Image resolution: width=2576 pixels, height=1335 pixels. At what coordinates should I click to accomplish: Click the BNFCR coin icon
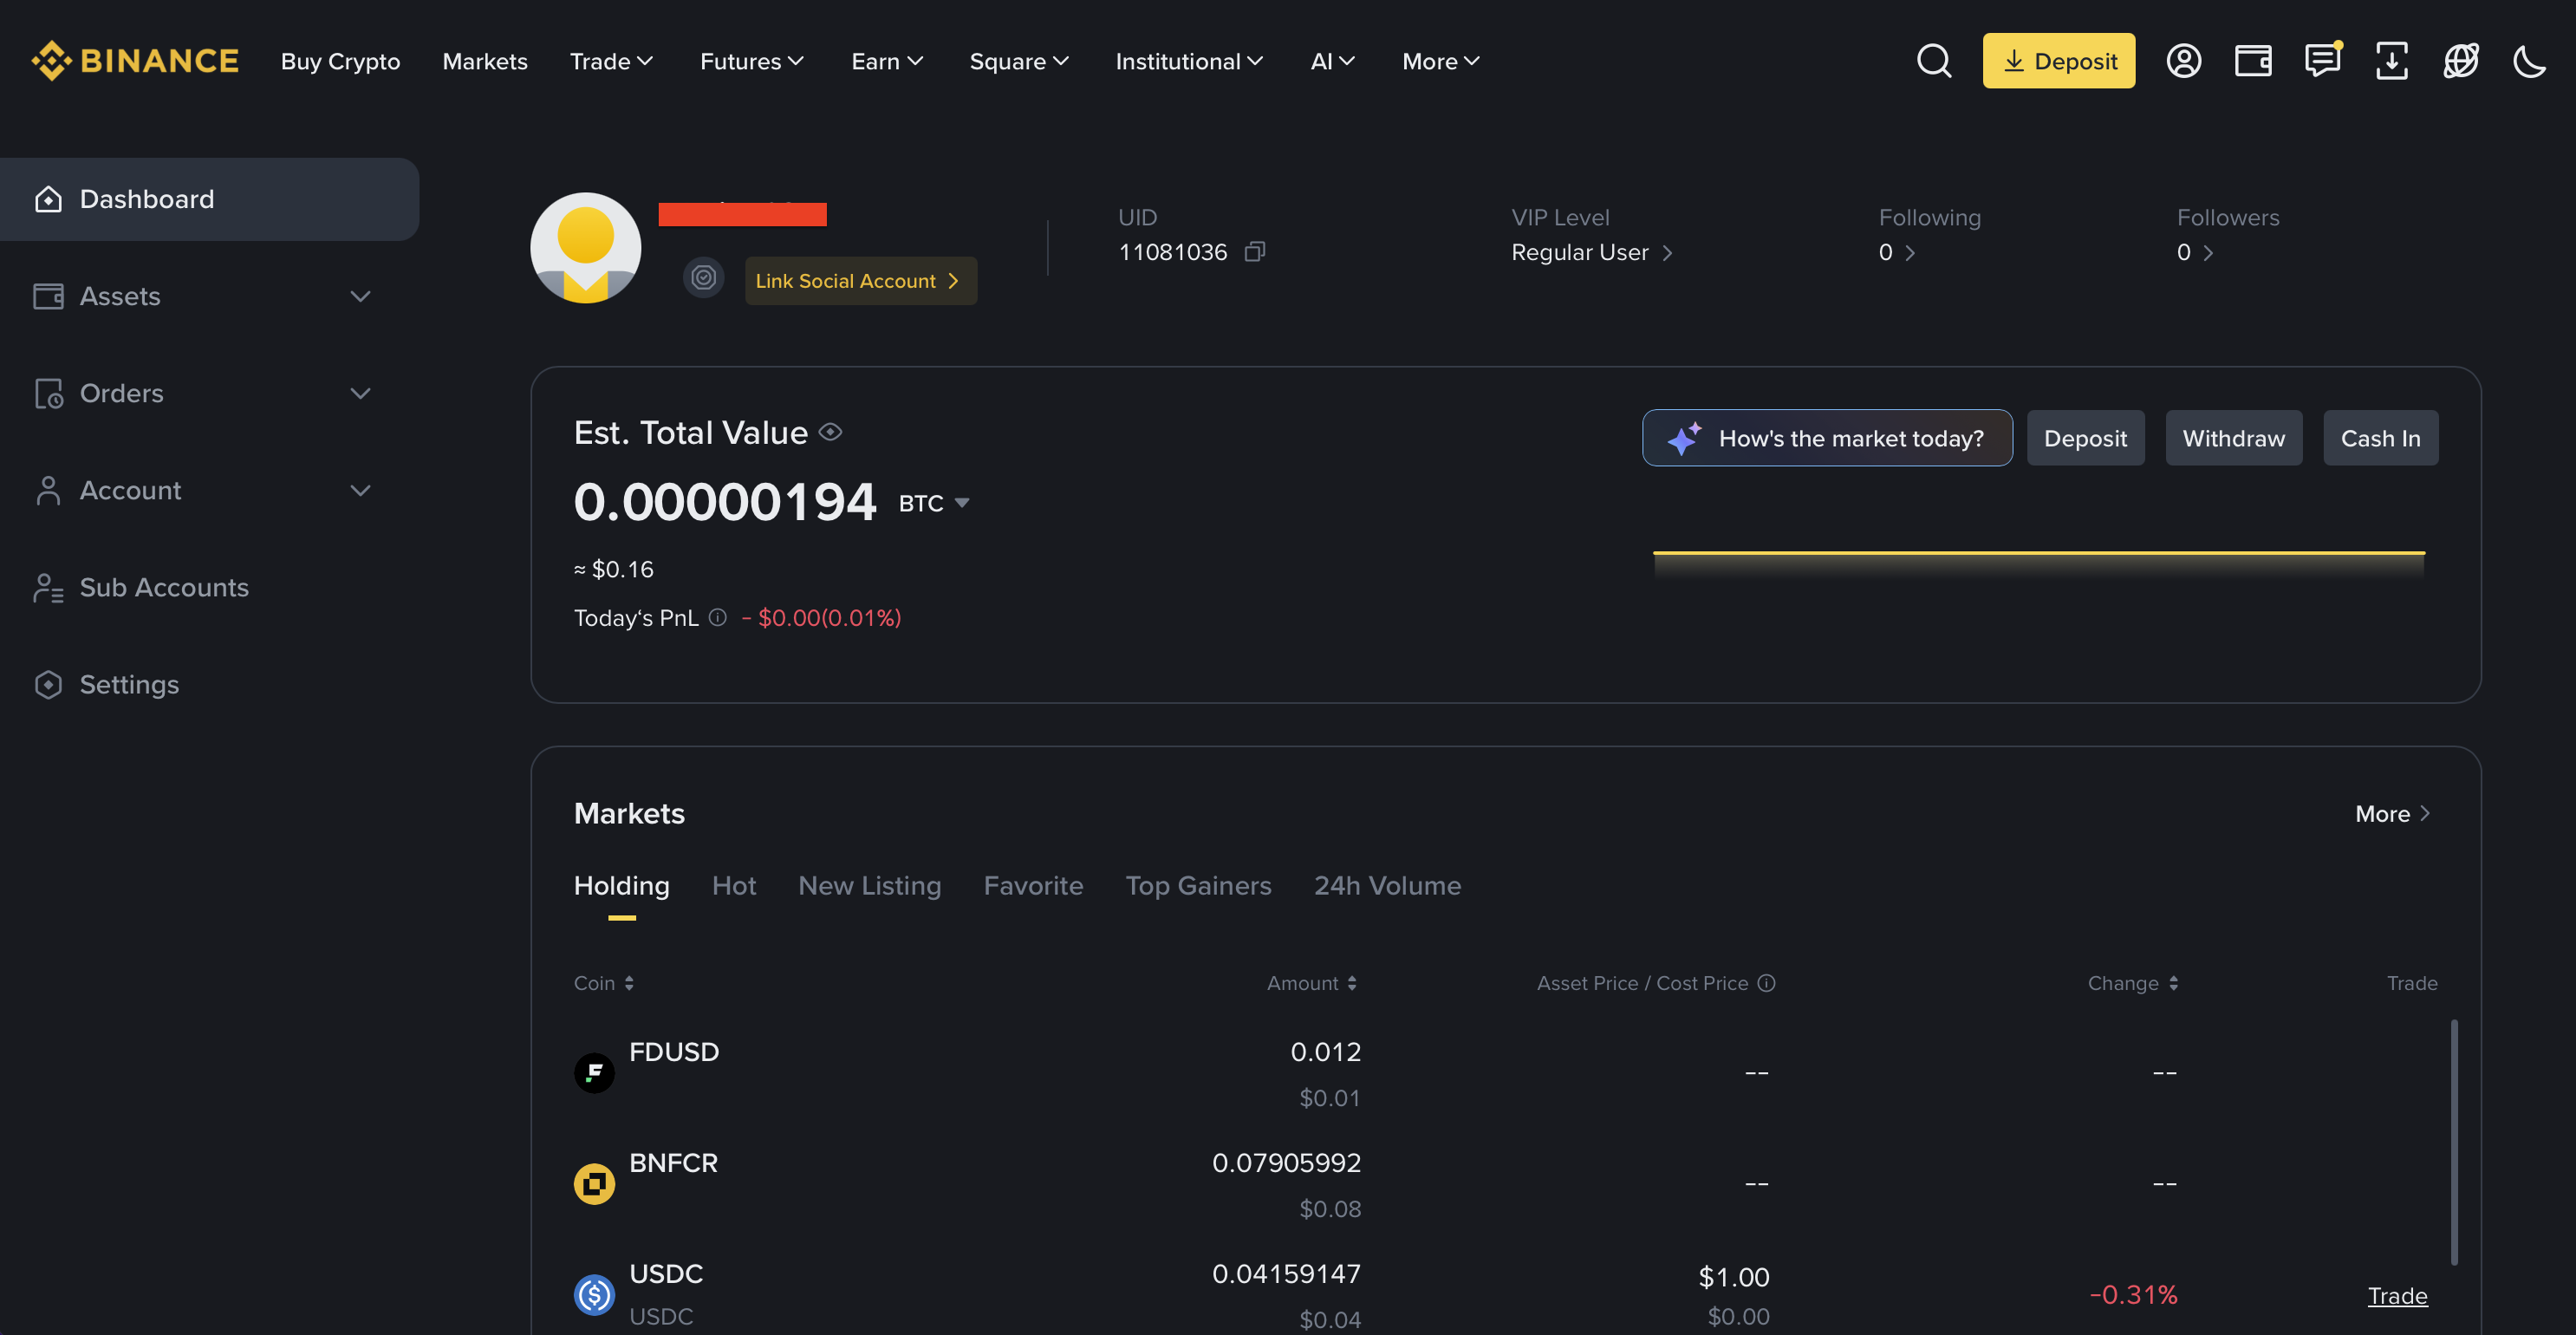coord(594,1184)
